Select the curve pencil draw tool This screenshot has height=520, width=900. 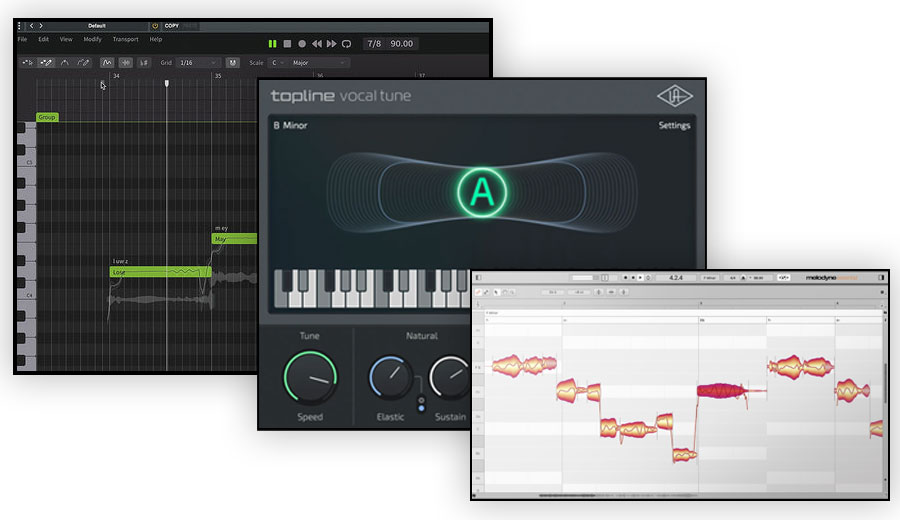click(x=83, y=63)
